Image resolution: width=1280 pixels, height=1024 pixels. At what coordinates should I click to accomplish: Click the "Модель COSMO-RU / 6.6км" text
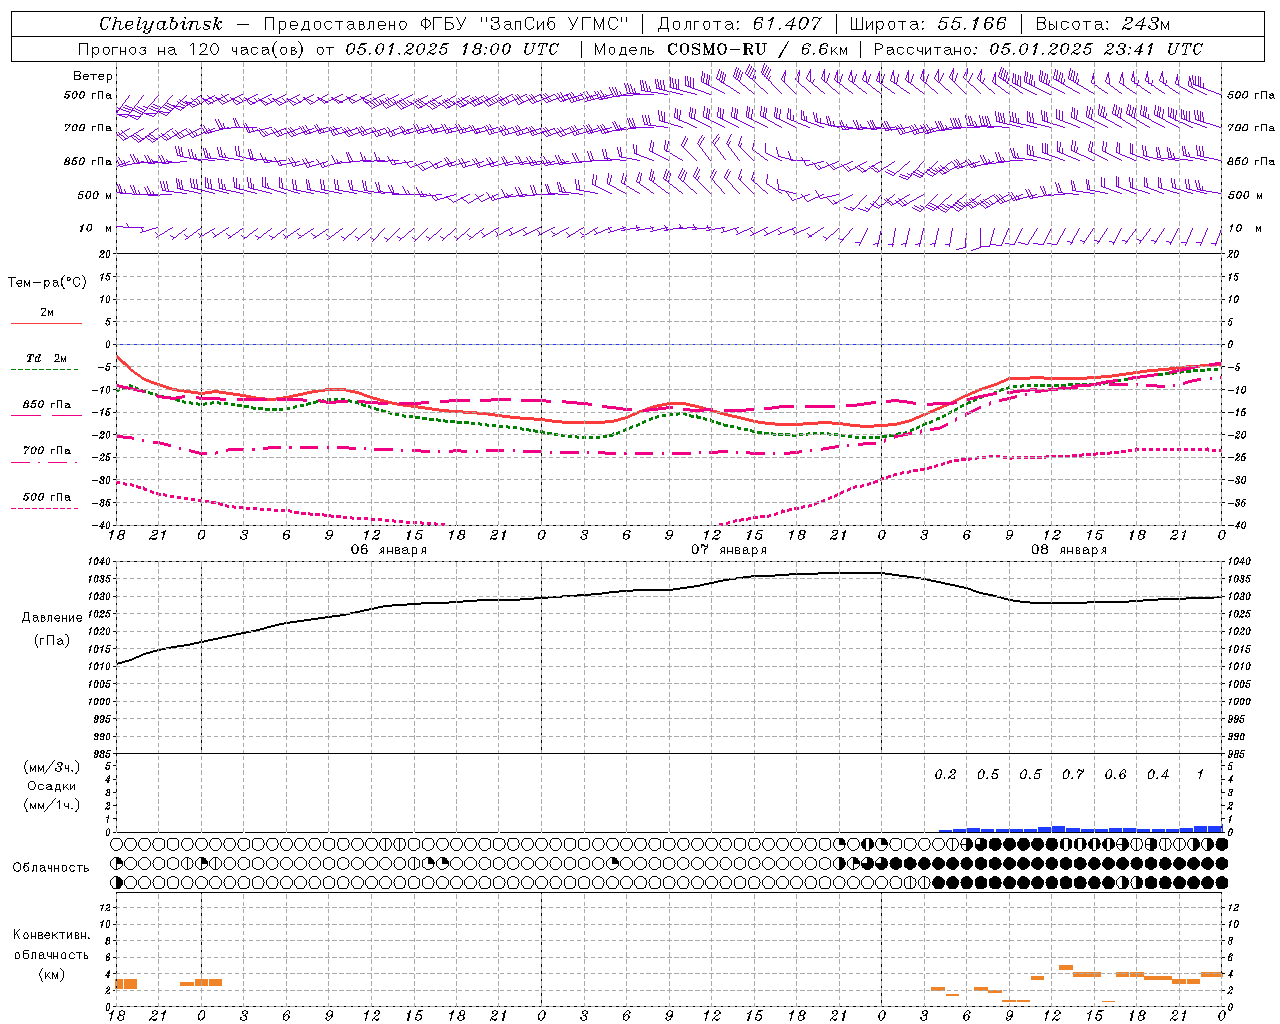(720, 49)
